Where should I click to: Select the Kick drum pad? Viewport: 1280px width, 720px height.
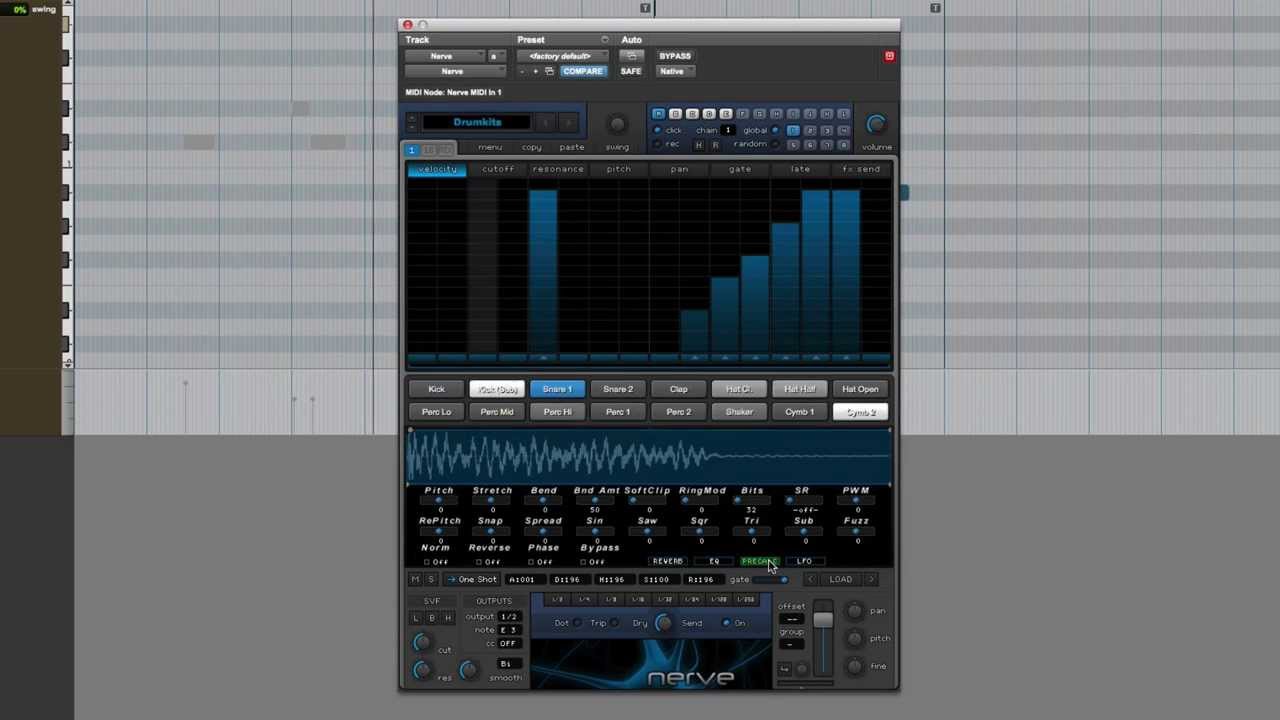tap(436, 389)
